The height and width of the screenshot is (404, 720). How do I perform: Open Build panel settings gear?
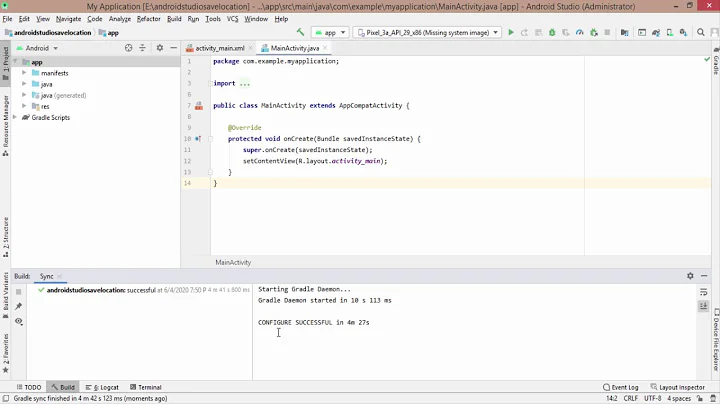click(690, 276)
